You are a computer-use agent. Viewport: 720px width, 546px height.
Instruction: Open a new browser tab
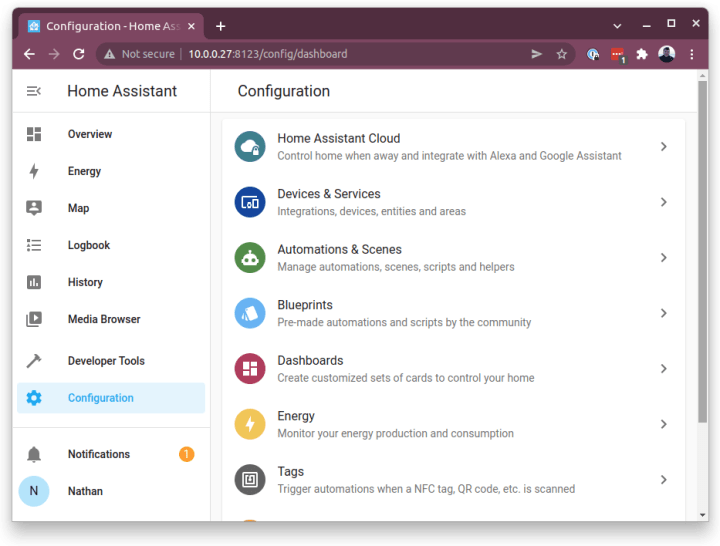pyautogui.click(x=220, y=26)
